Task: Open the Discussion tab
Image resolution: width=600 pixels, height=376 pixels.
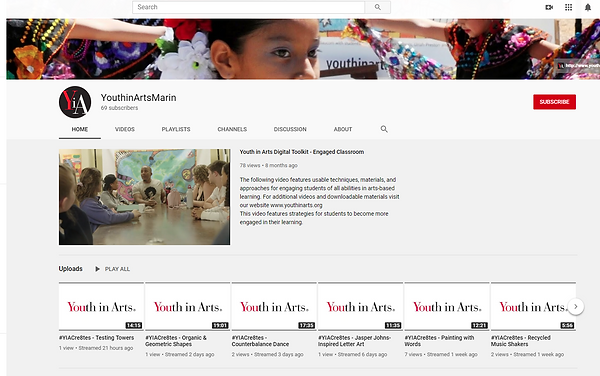Action: pos(290,129)
